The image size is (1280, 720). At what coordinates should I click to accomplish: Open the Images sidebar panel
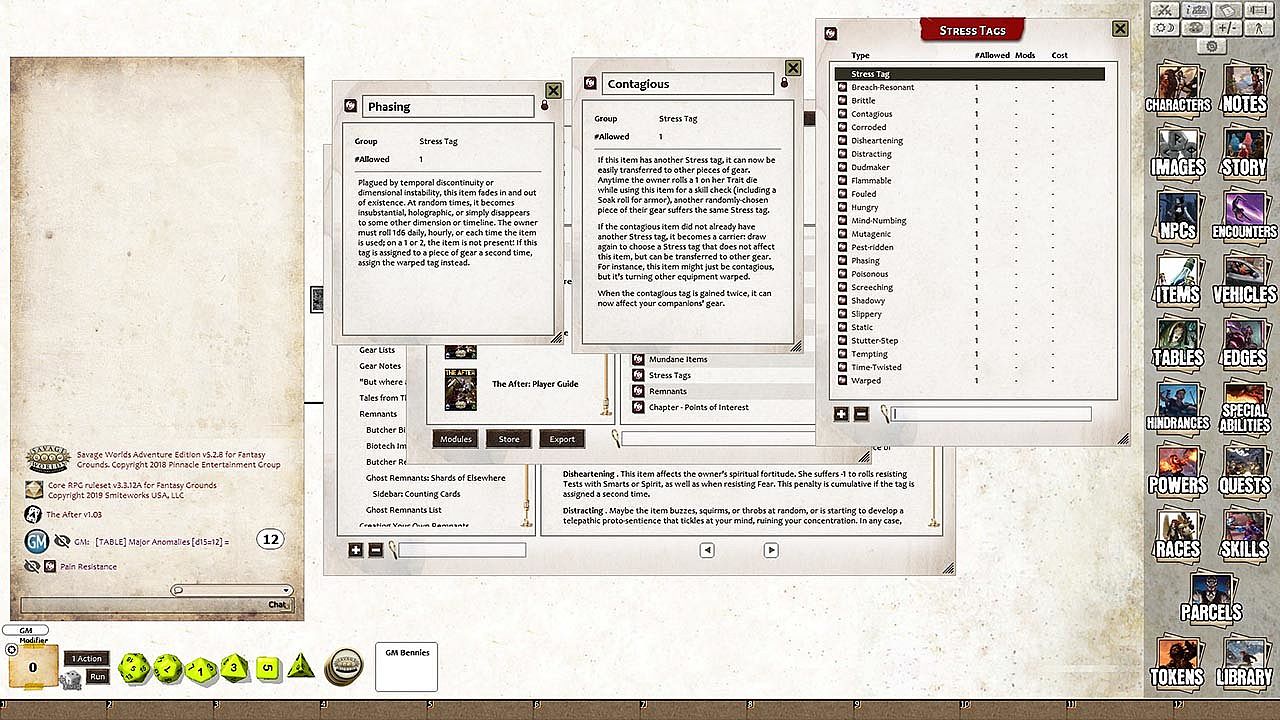tap(1178, 151)
